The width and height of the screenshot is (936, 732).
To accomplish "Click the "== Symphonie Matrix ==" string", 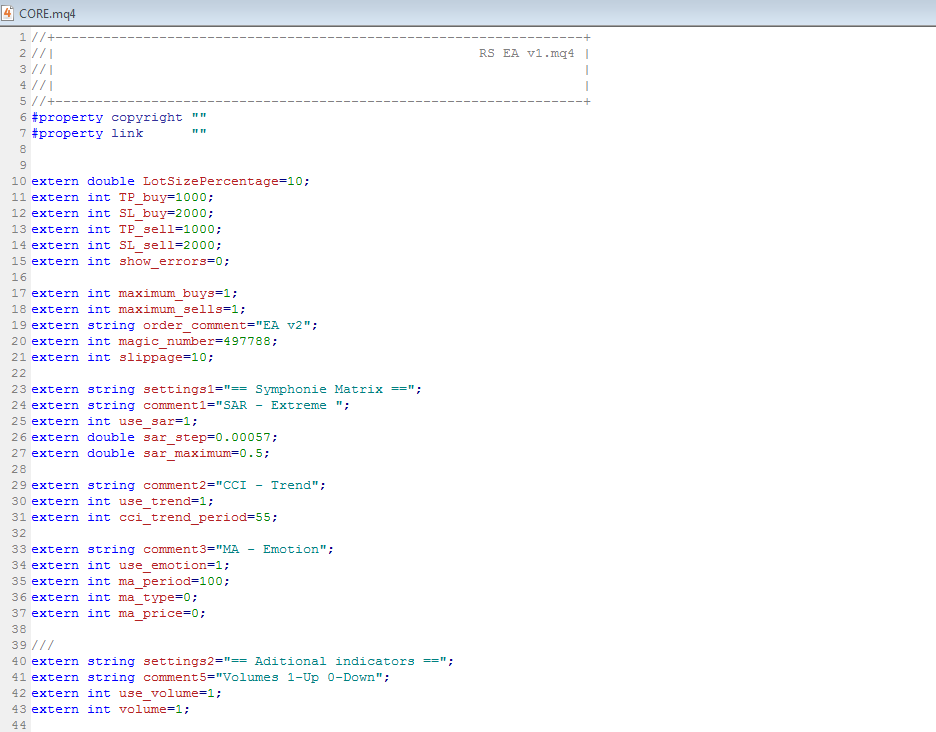I will (319, 389).
